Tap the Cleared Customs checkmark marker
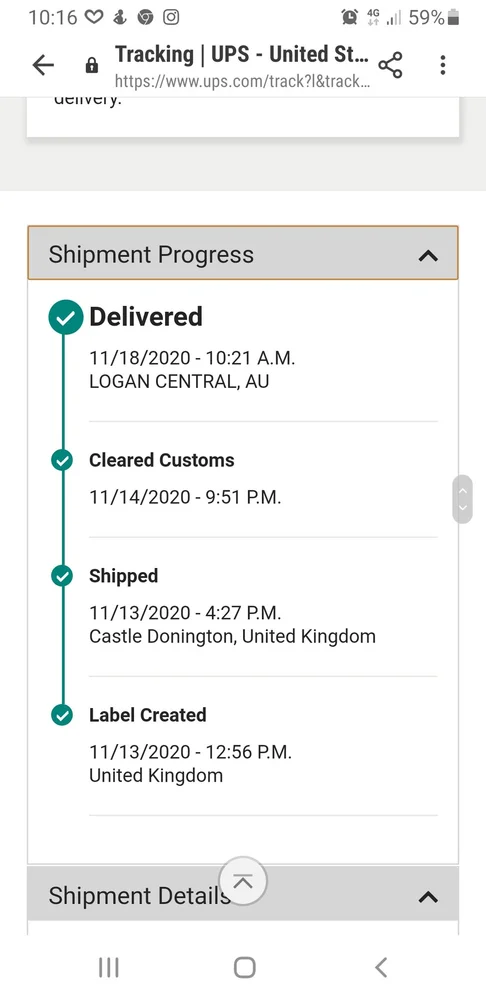The width and height of the screenshot is (486, 1000). [x=62, y=460]
